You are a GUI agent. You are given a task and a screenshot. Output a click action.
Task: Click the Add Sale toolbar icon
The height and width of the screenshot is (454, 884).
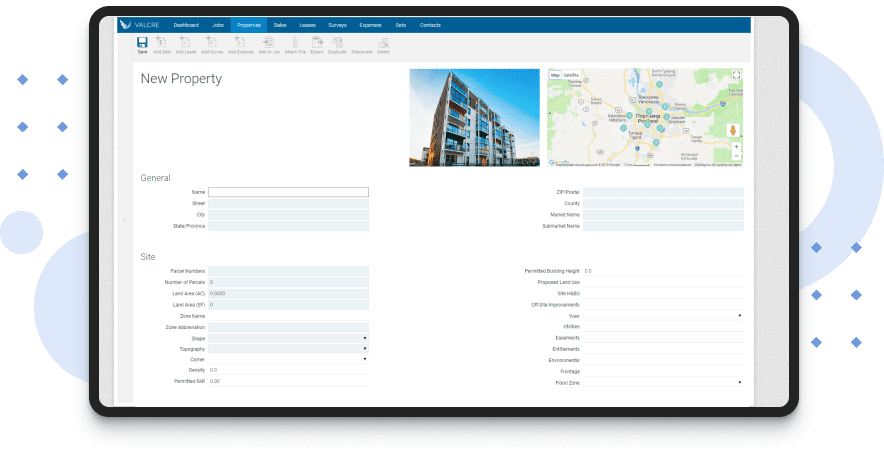[x=161, y=42]
